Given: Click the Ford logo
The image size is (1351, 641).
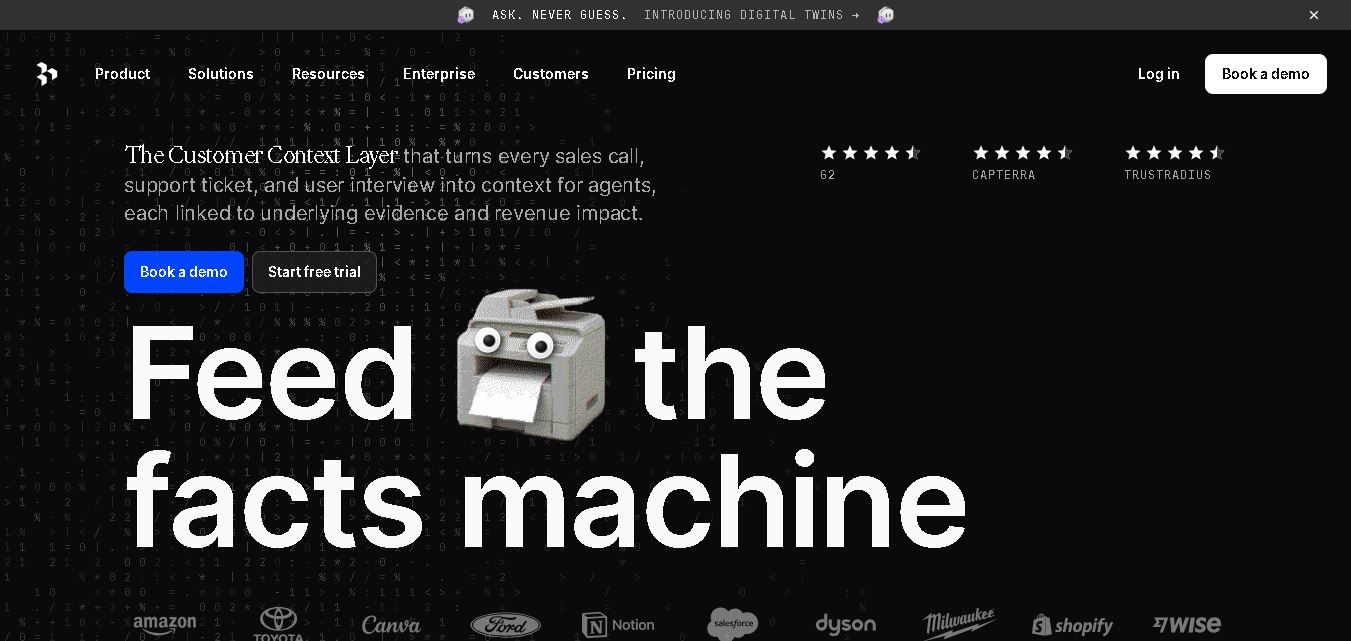Looking at the screenshot, I should [x=506, y=626].
